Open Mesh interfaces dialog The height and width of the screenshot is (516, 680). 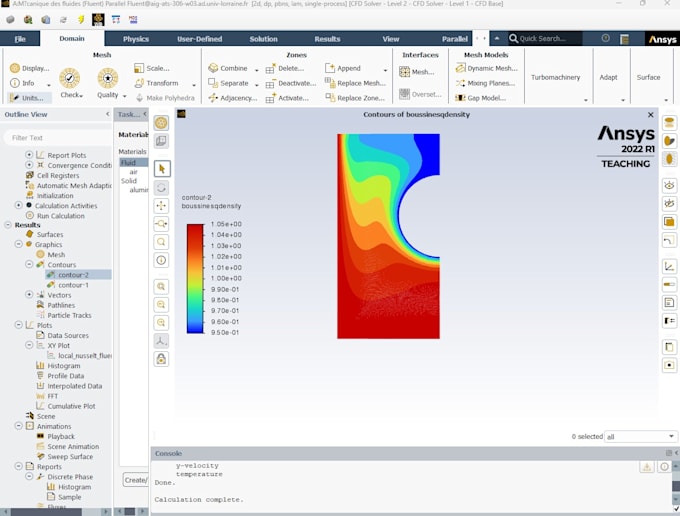pos(417,72)
